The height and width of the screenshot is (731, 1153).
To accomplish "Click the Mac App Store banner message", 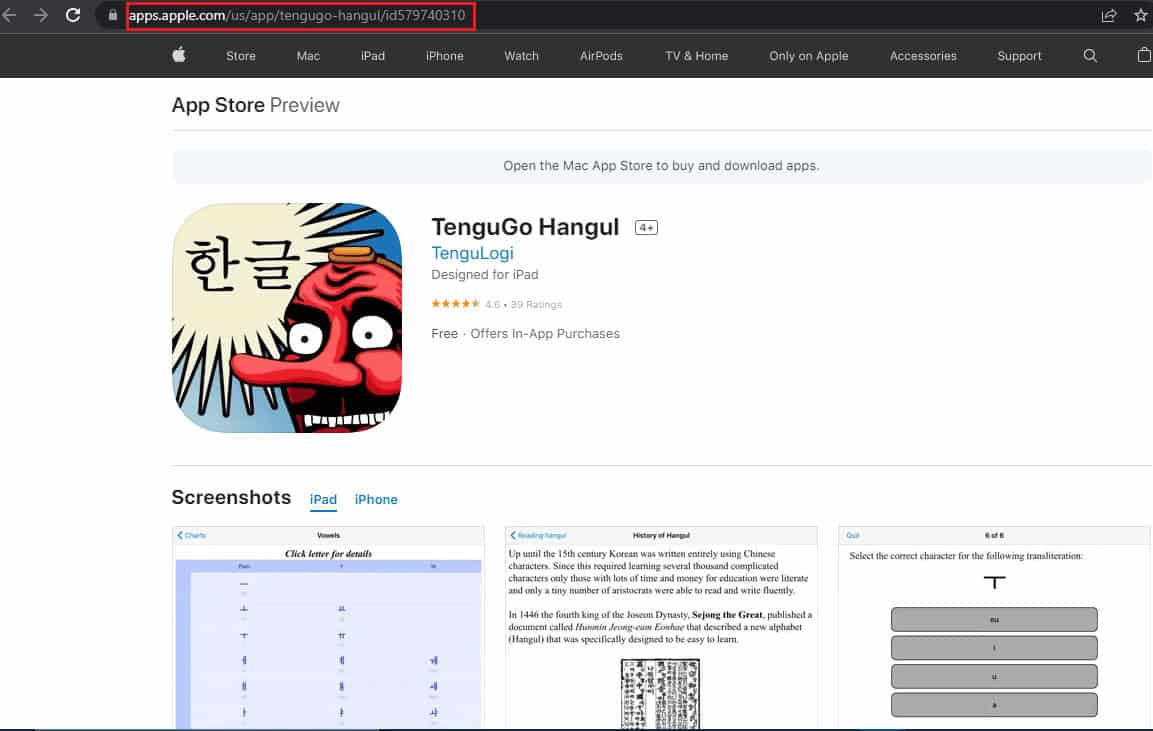I will pyautogui.click(x=661, y=165).
